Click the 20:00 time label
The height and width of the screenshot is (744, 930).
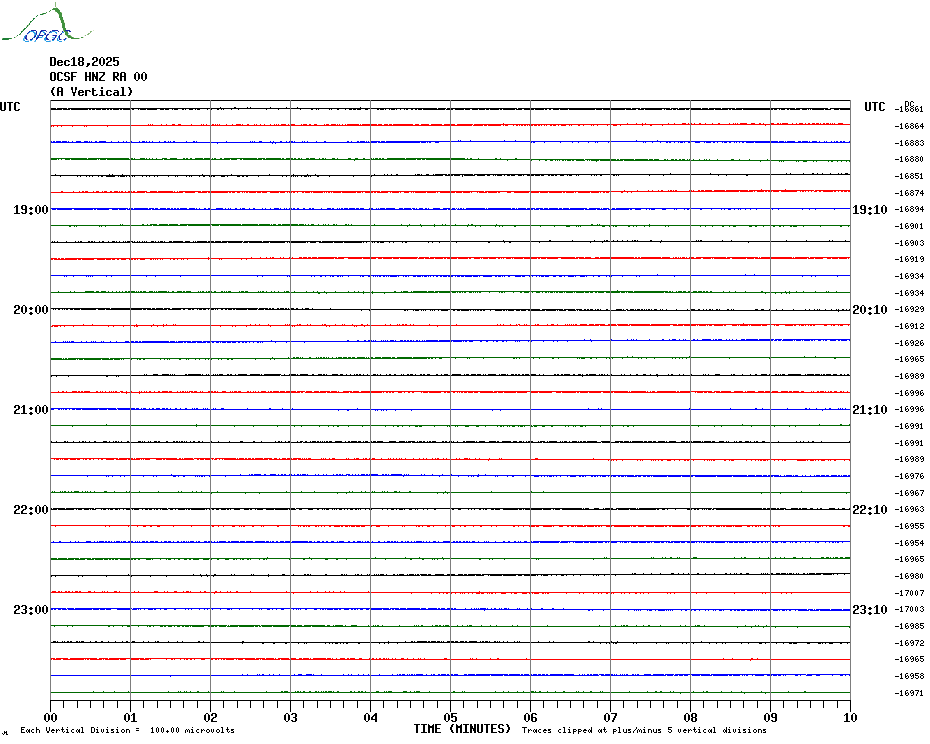[x=31, y=310]
